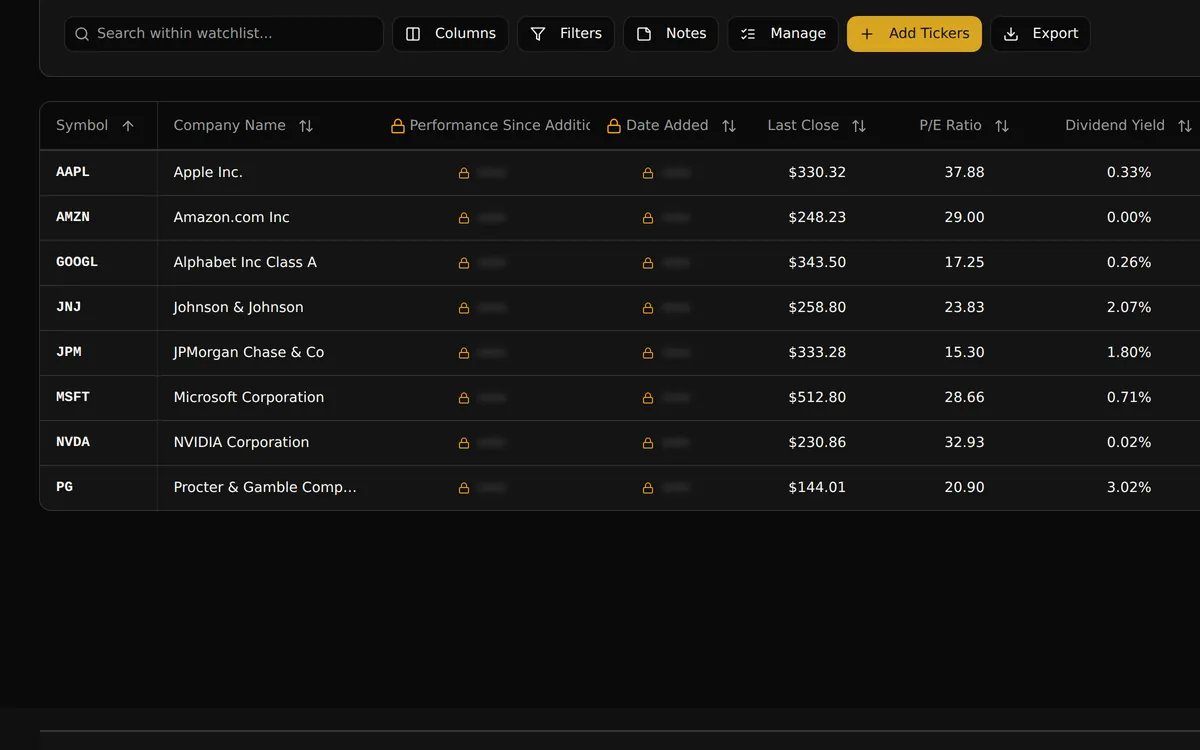Viewport: 1200px width, 750px height.
Task: Click the $248.23 last close value
Action: (817, 218)
